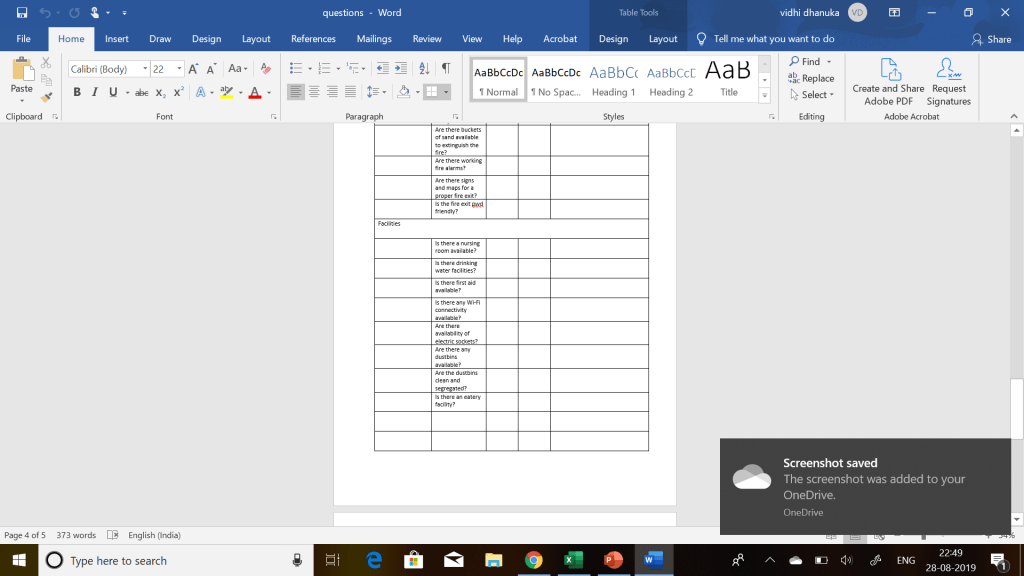Click the Replace button

coord(811,78)
